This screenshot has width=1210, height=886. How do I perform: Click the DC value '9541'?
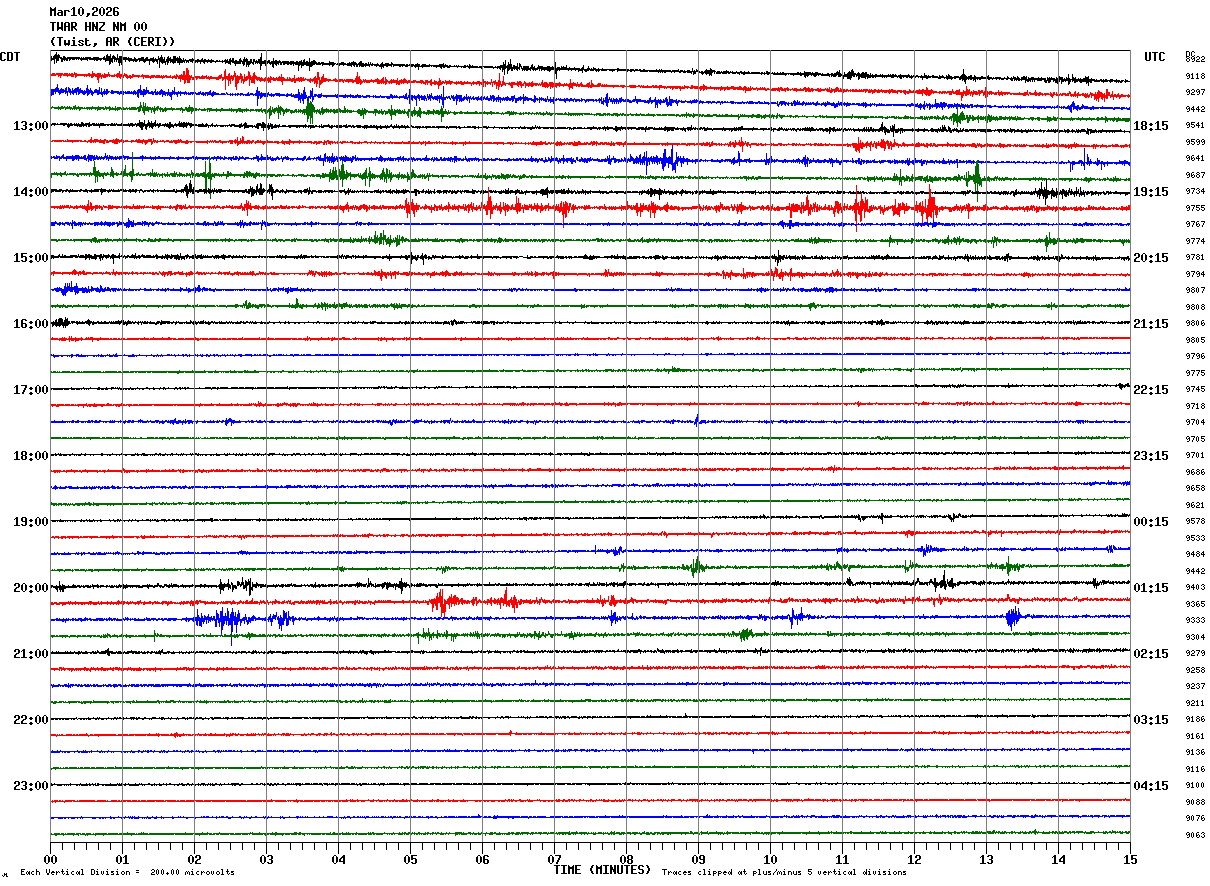coord(1195,126)
